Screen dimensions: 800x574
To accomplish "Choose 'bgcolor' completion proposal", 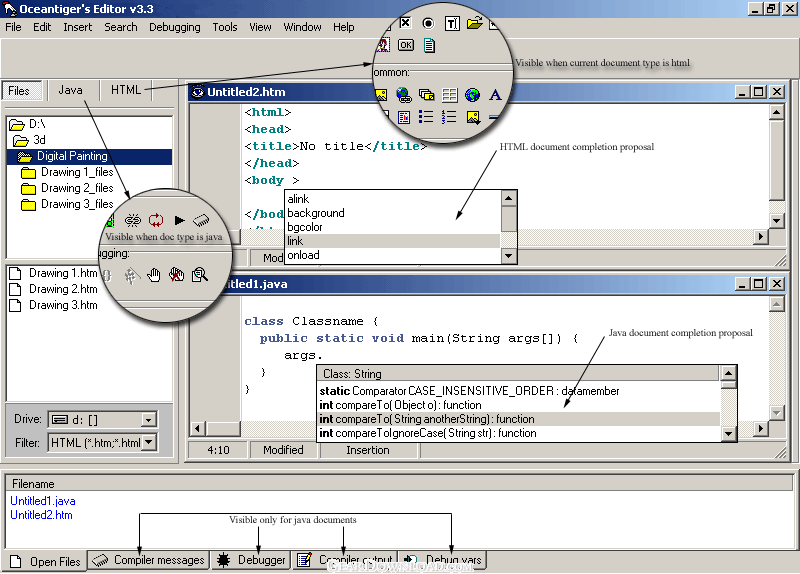I will pos(392,227).
